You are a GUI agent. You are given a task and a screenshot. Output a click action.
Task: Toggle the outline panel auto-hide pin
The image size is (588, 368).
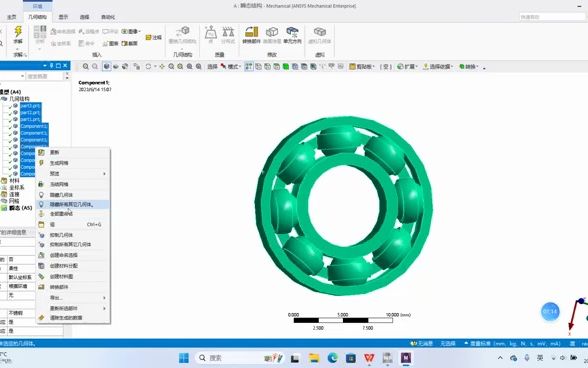[51, 65]
